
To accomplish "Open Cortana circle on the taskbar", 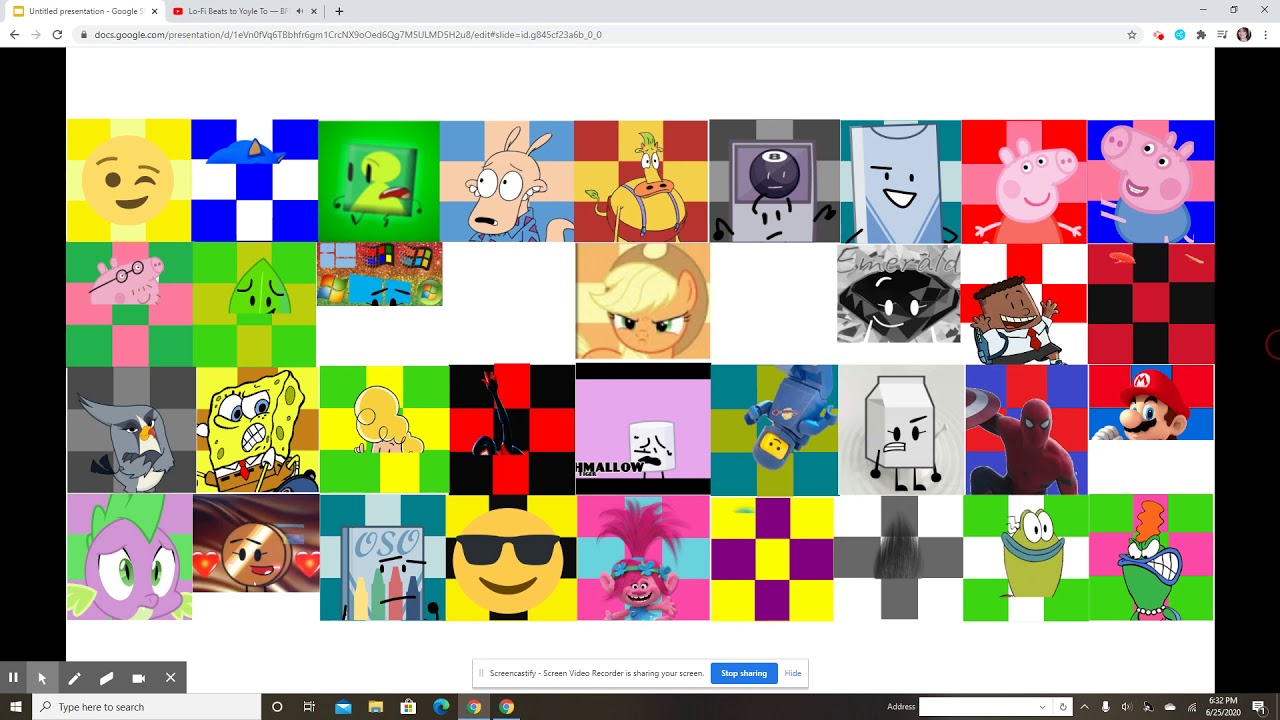I will click(277, 707).
